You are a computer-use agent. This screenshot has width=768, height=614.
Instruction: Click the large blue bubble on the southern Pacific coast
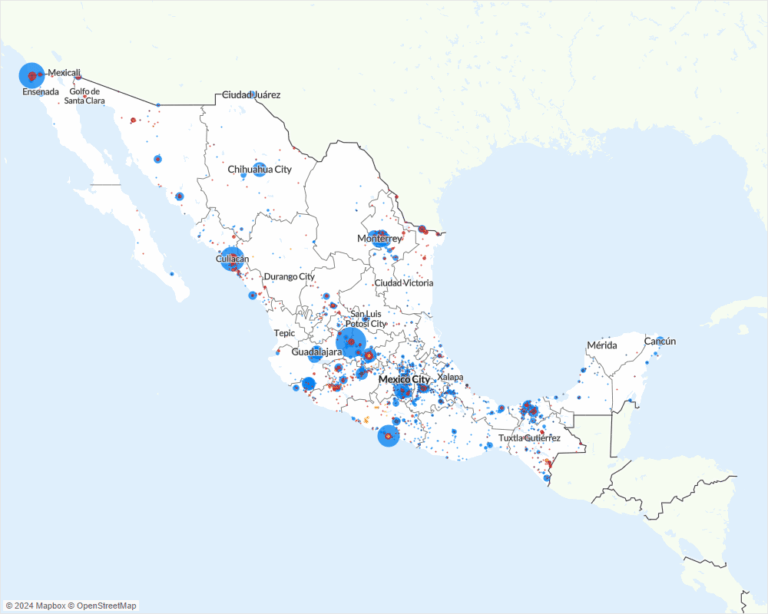click(x=389, y=436)
